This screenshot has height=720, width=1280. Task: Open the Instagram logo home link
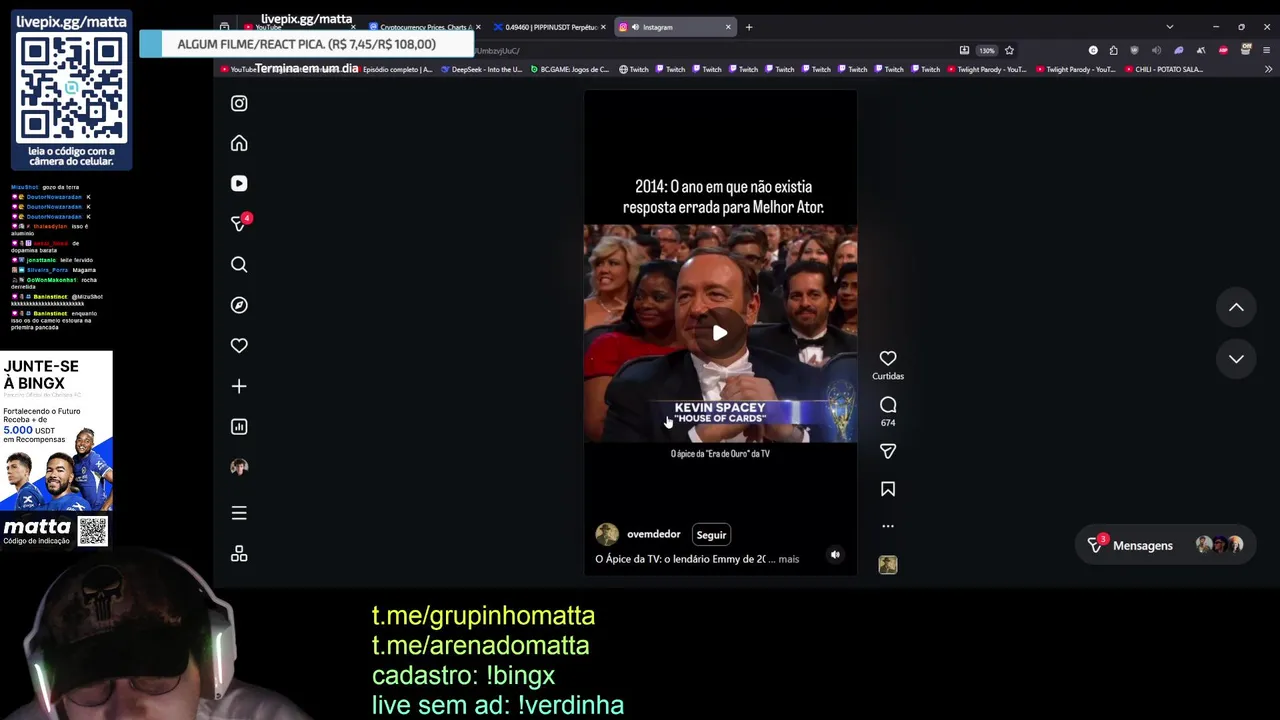[x=239, y=103]
